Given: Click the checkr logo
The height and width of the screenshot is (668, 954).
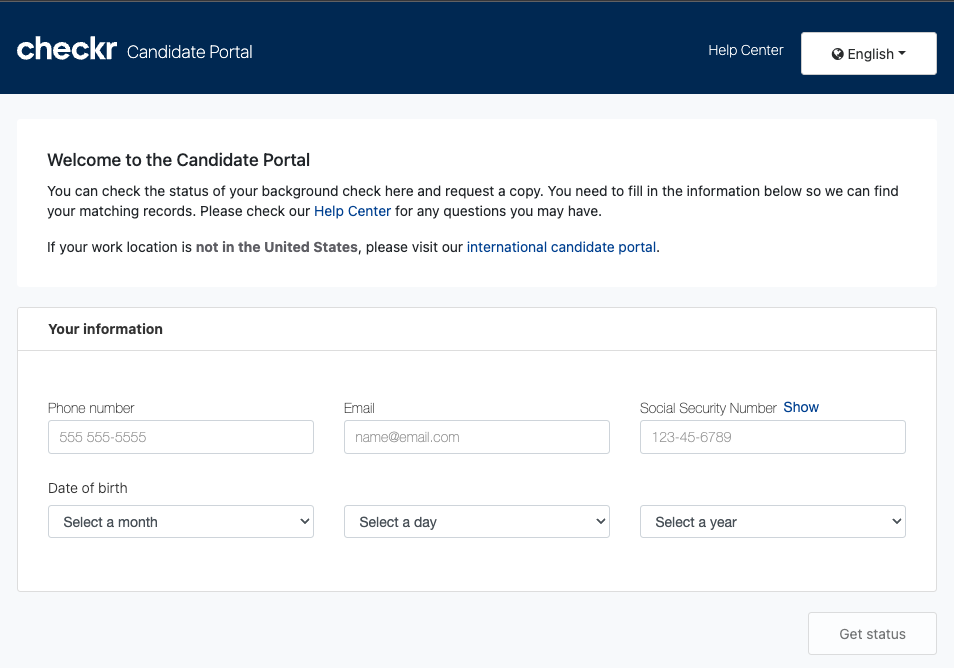Looking at the screenshot, I should pos(67,49).
